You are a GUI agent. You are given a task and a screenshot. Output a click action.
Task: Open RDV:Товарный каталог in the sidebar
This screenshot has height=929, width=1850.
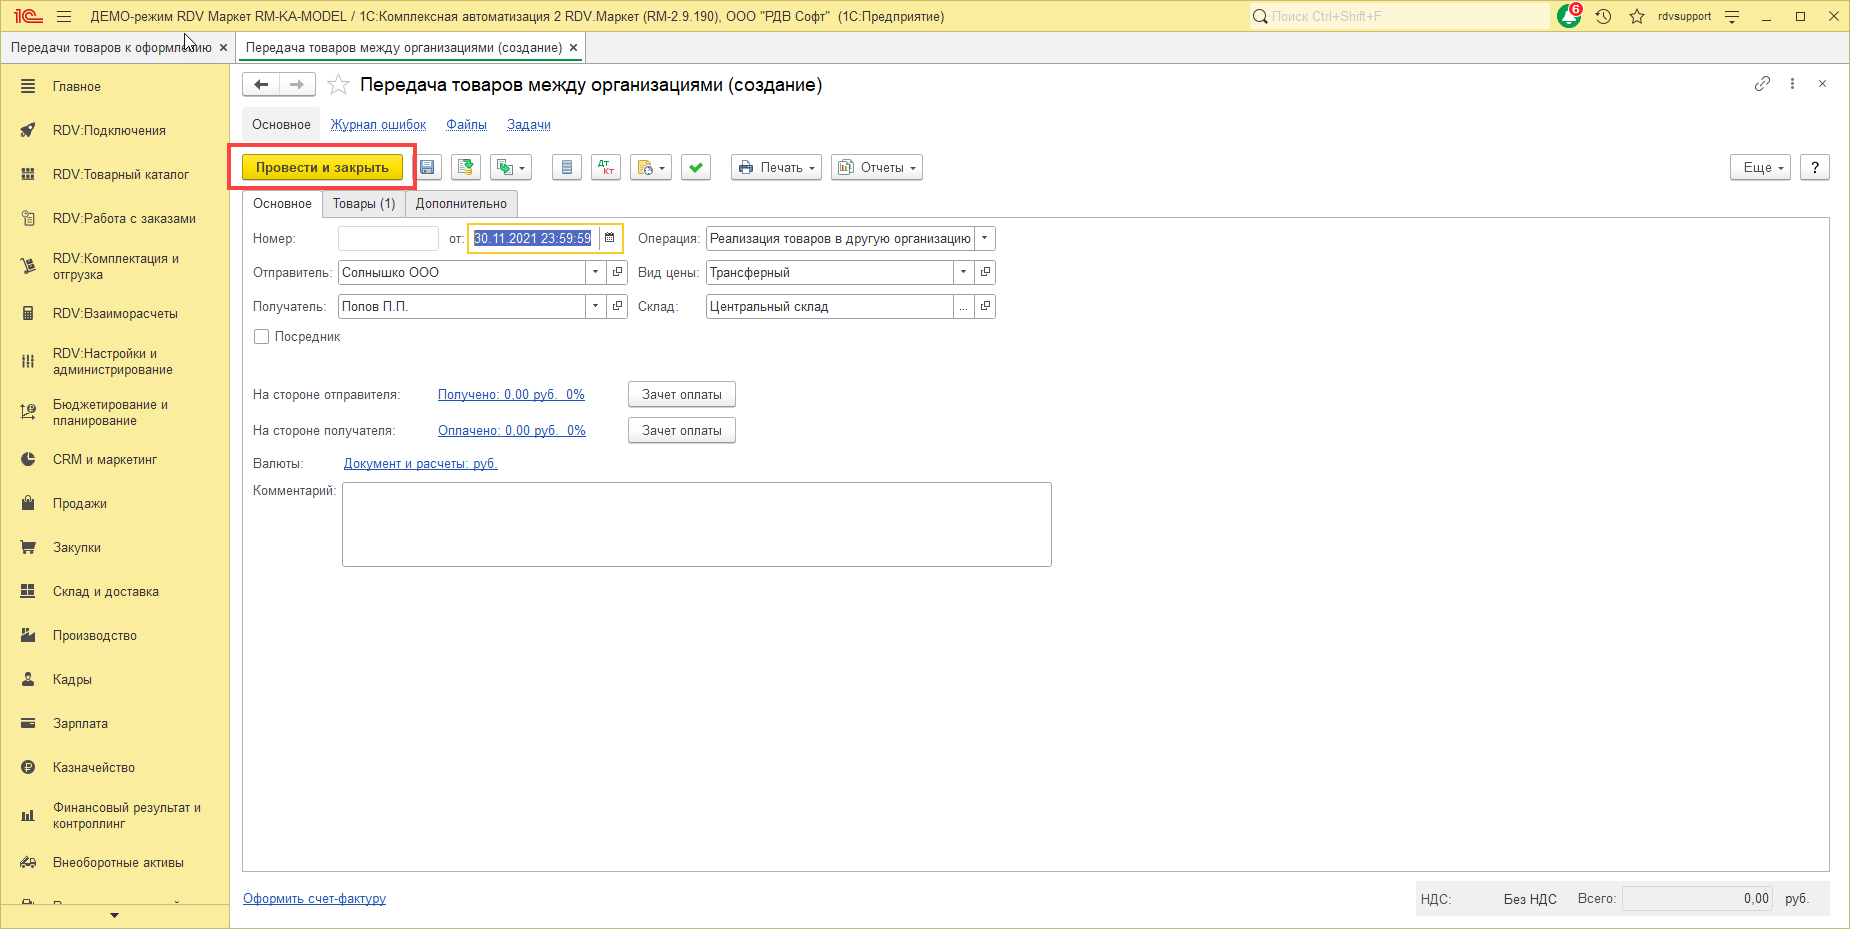[x=121, y=175]
